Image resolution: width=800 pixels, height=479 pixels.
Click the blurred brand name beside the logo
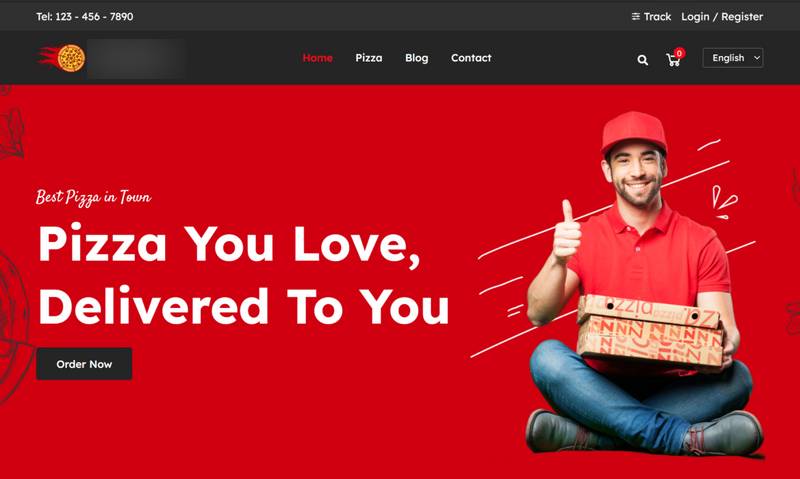point(136,58)
